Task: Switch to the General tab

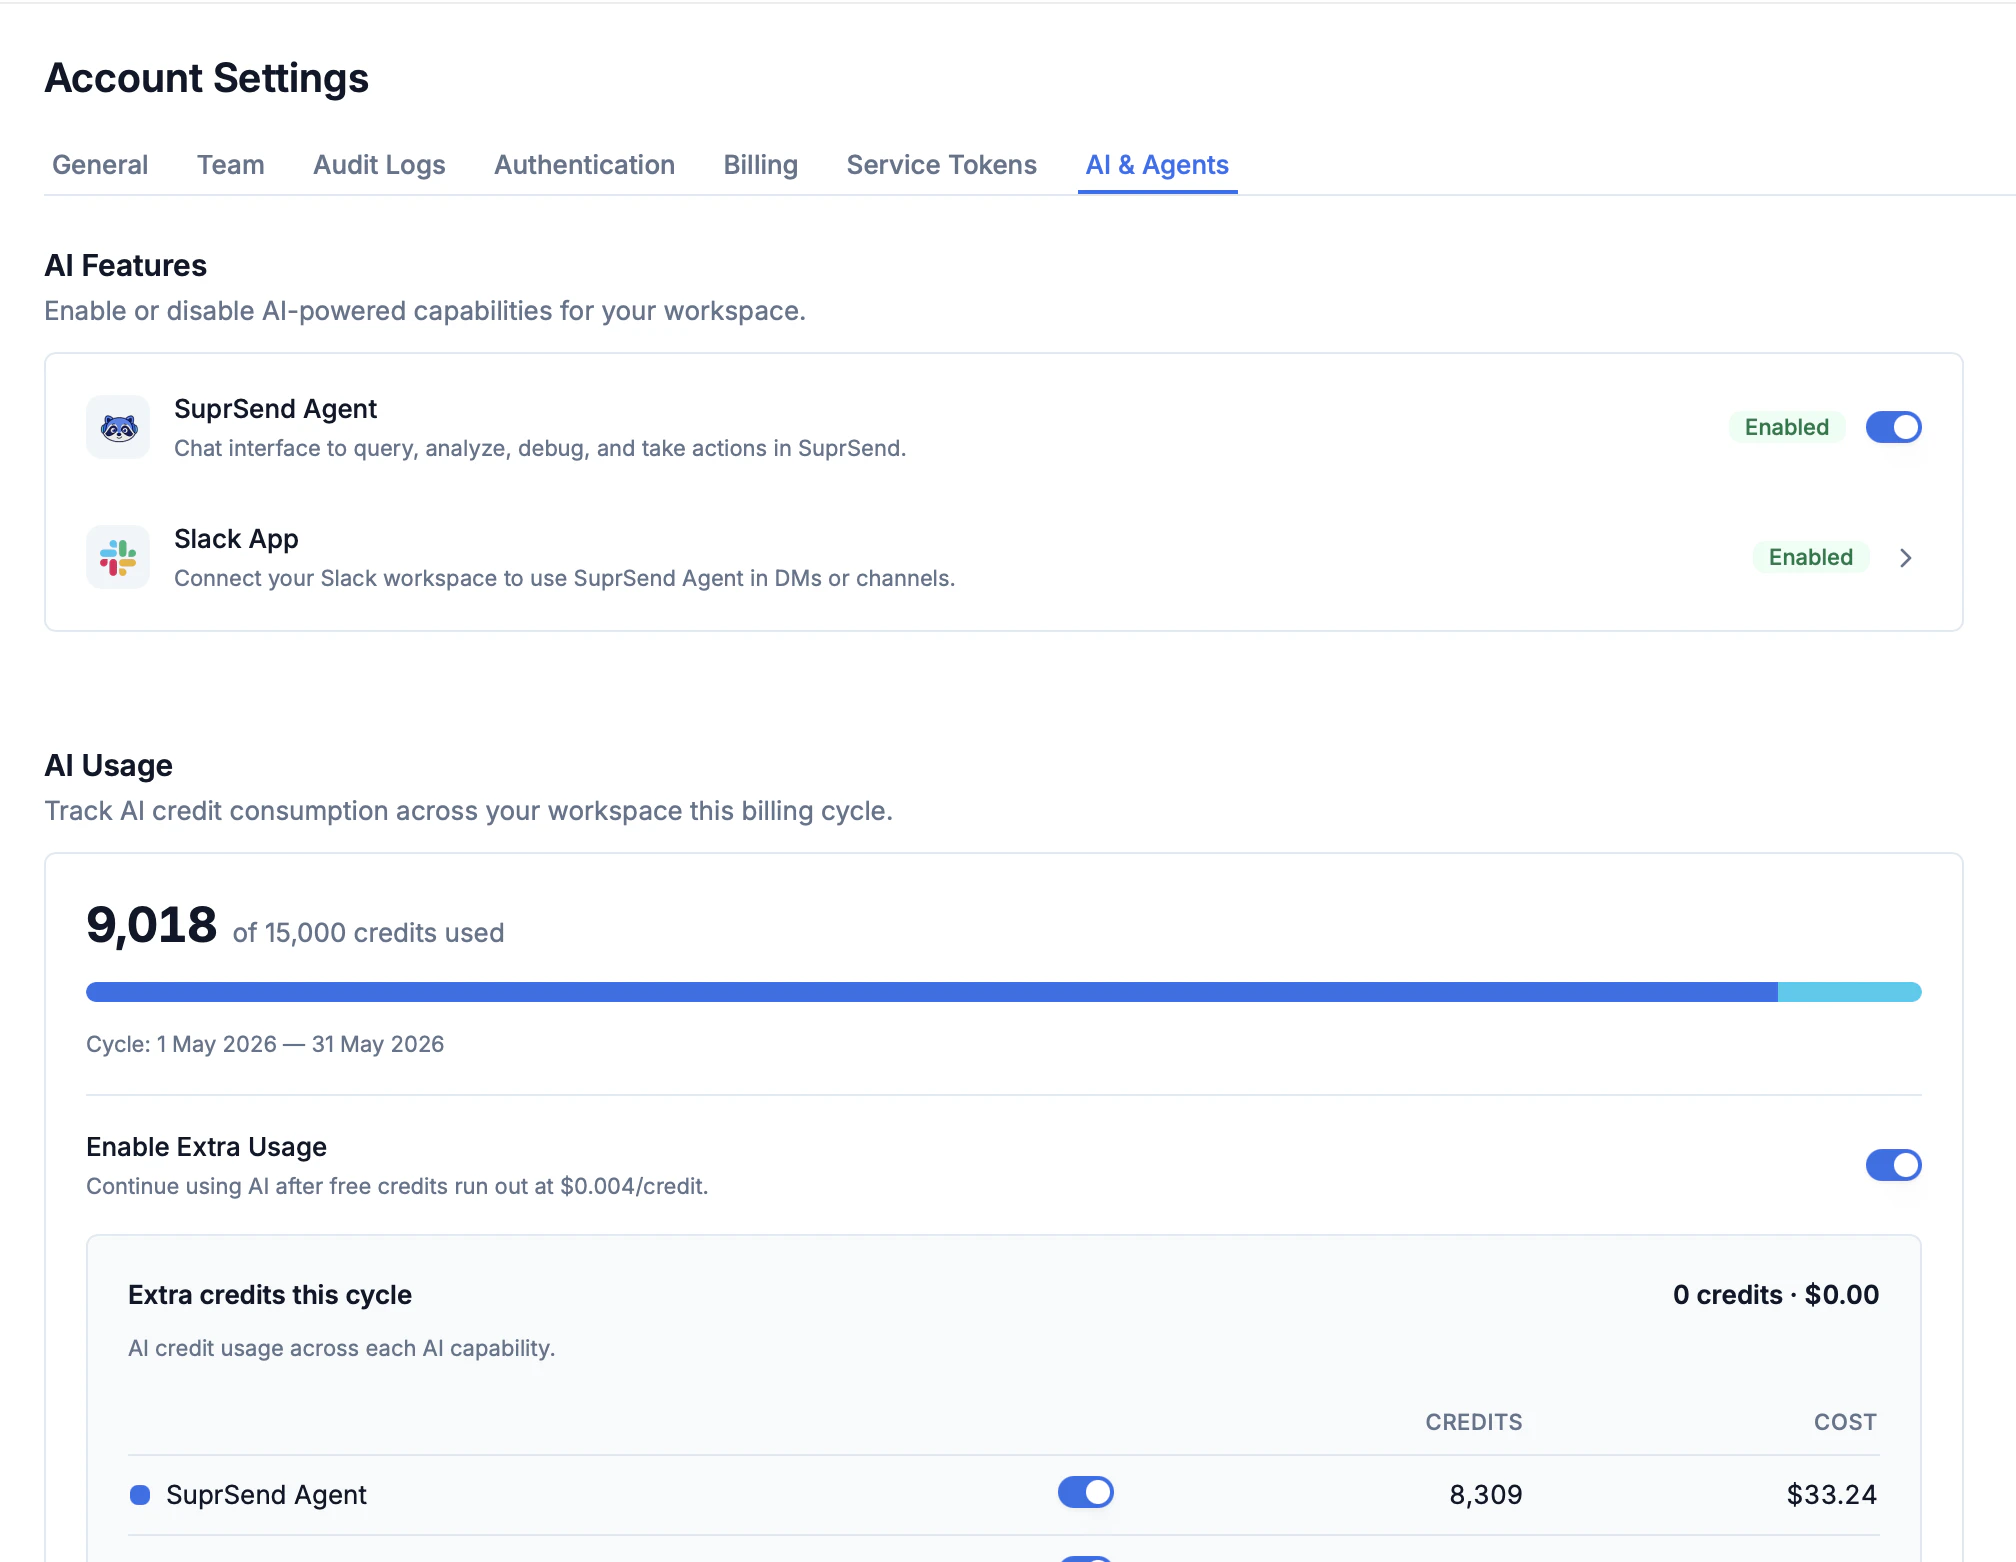Action: (100, 165)
